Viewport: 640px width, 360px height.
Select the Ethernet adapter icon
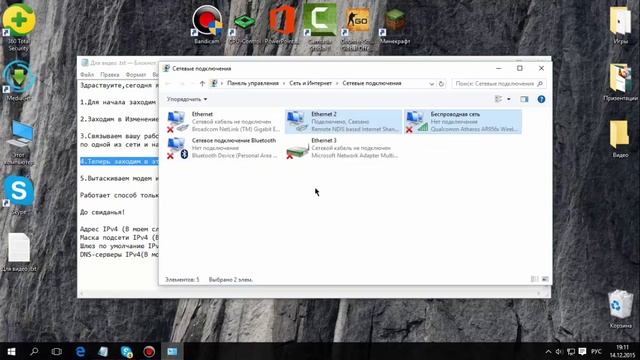point(177,122)
